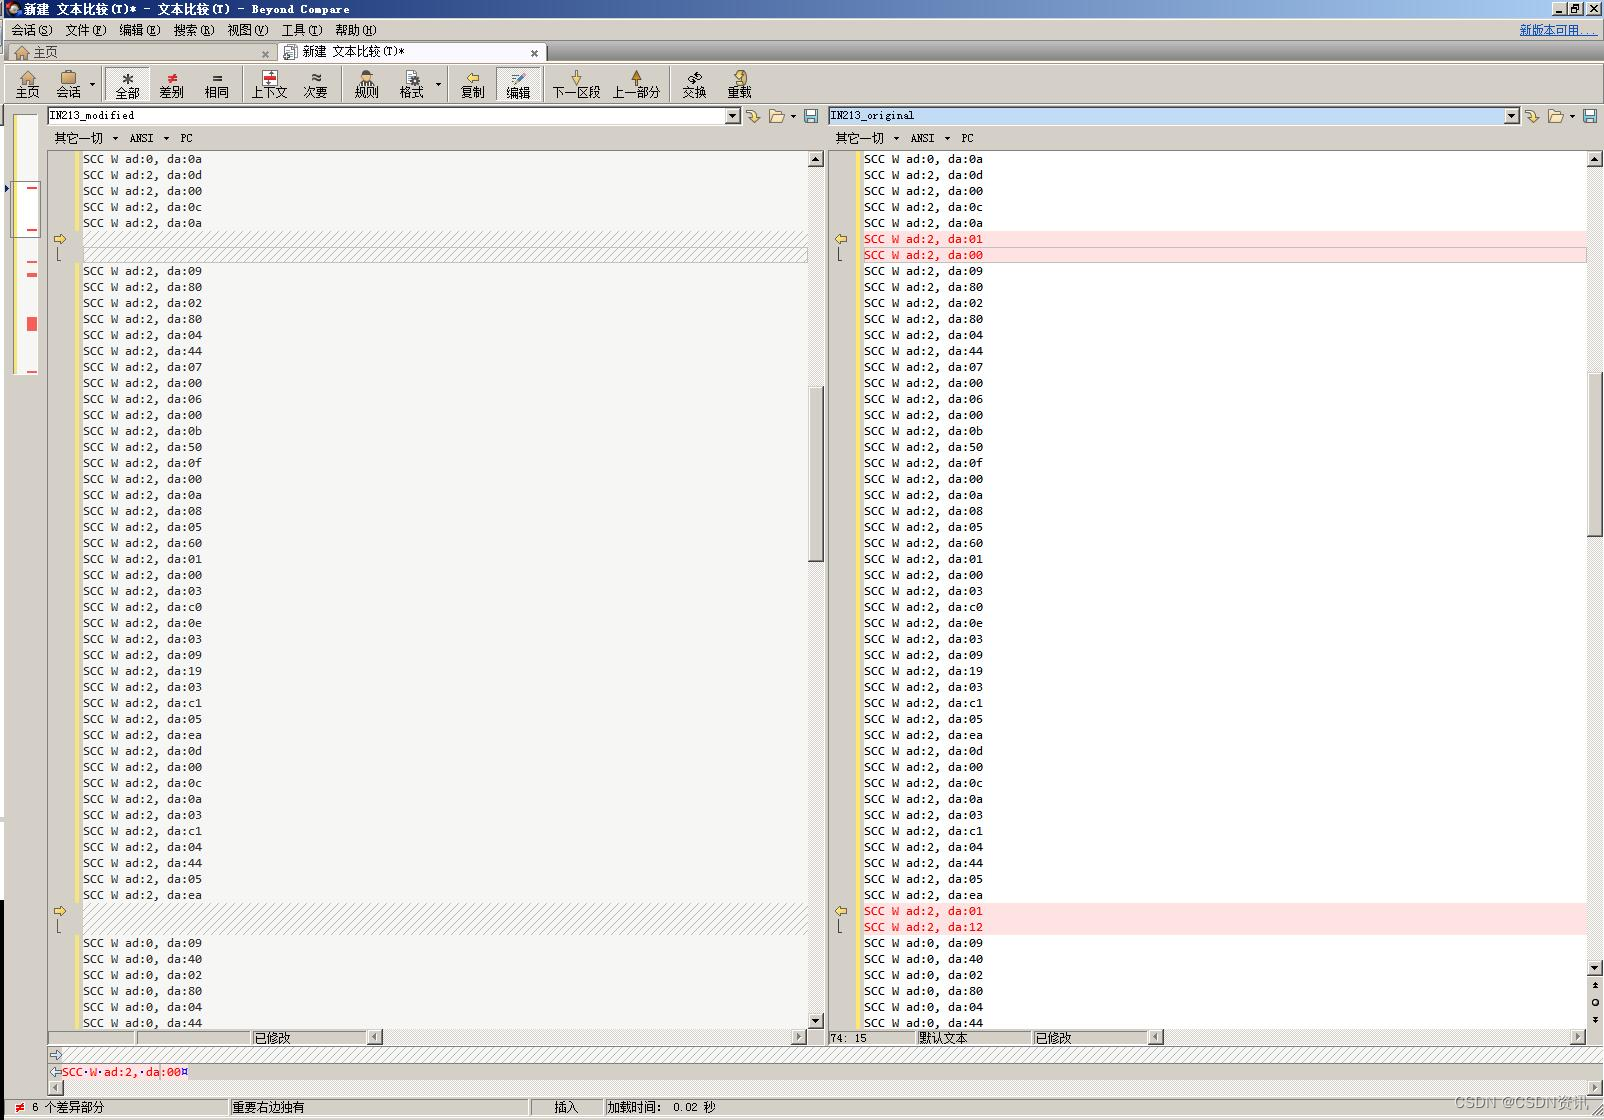The image size is (1604, 1120).
Task: Open the 会话 Sessions toolbar button
Action: (68, 84)
